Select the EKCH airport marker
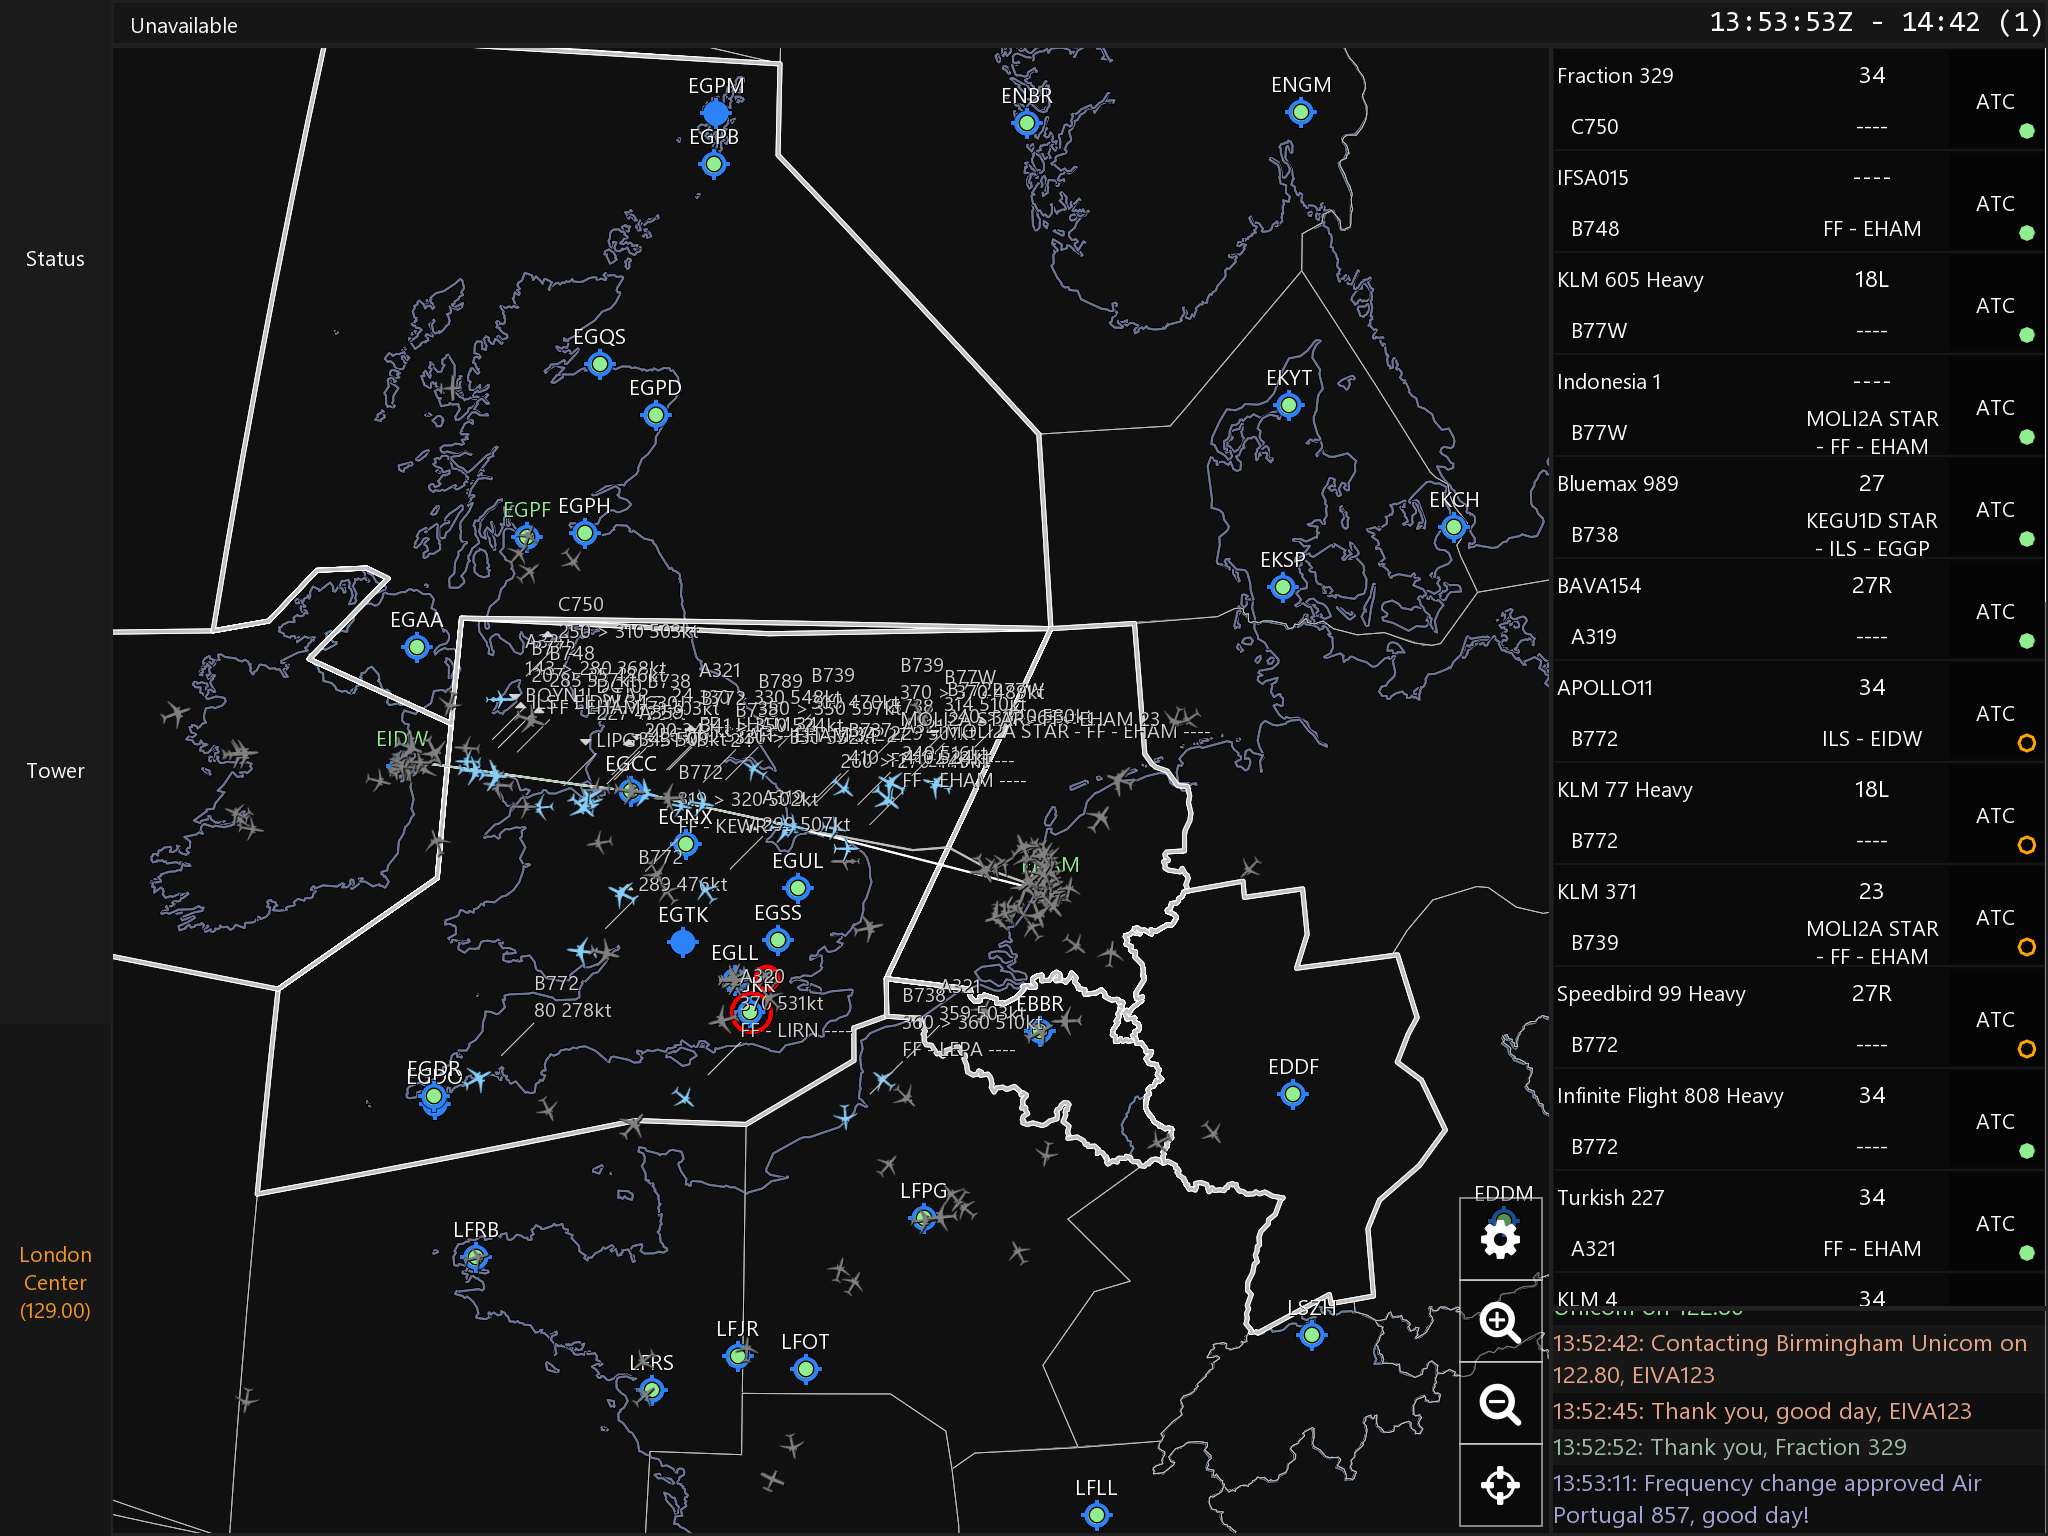 click(x=1454, y=527)
